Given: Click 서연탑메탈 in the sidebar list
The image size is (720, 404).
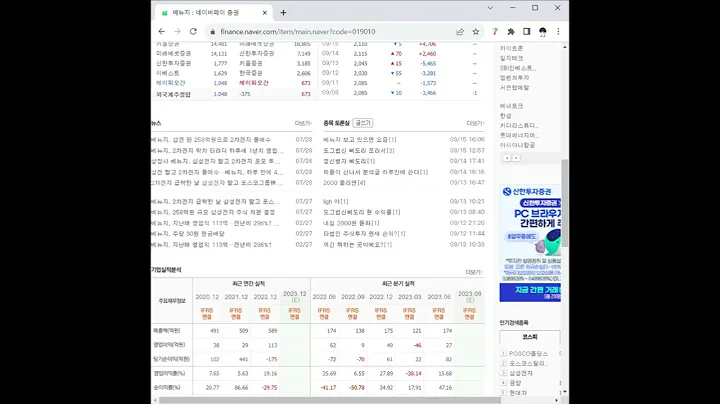Looking at the screenshot, I should tap(514, 87).
